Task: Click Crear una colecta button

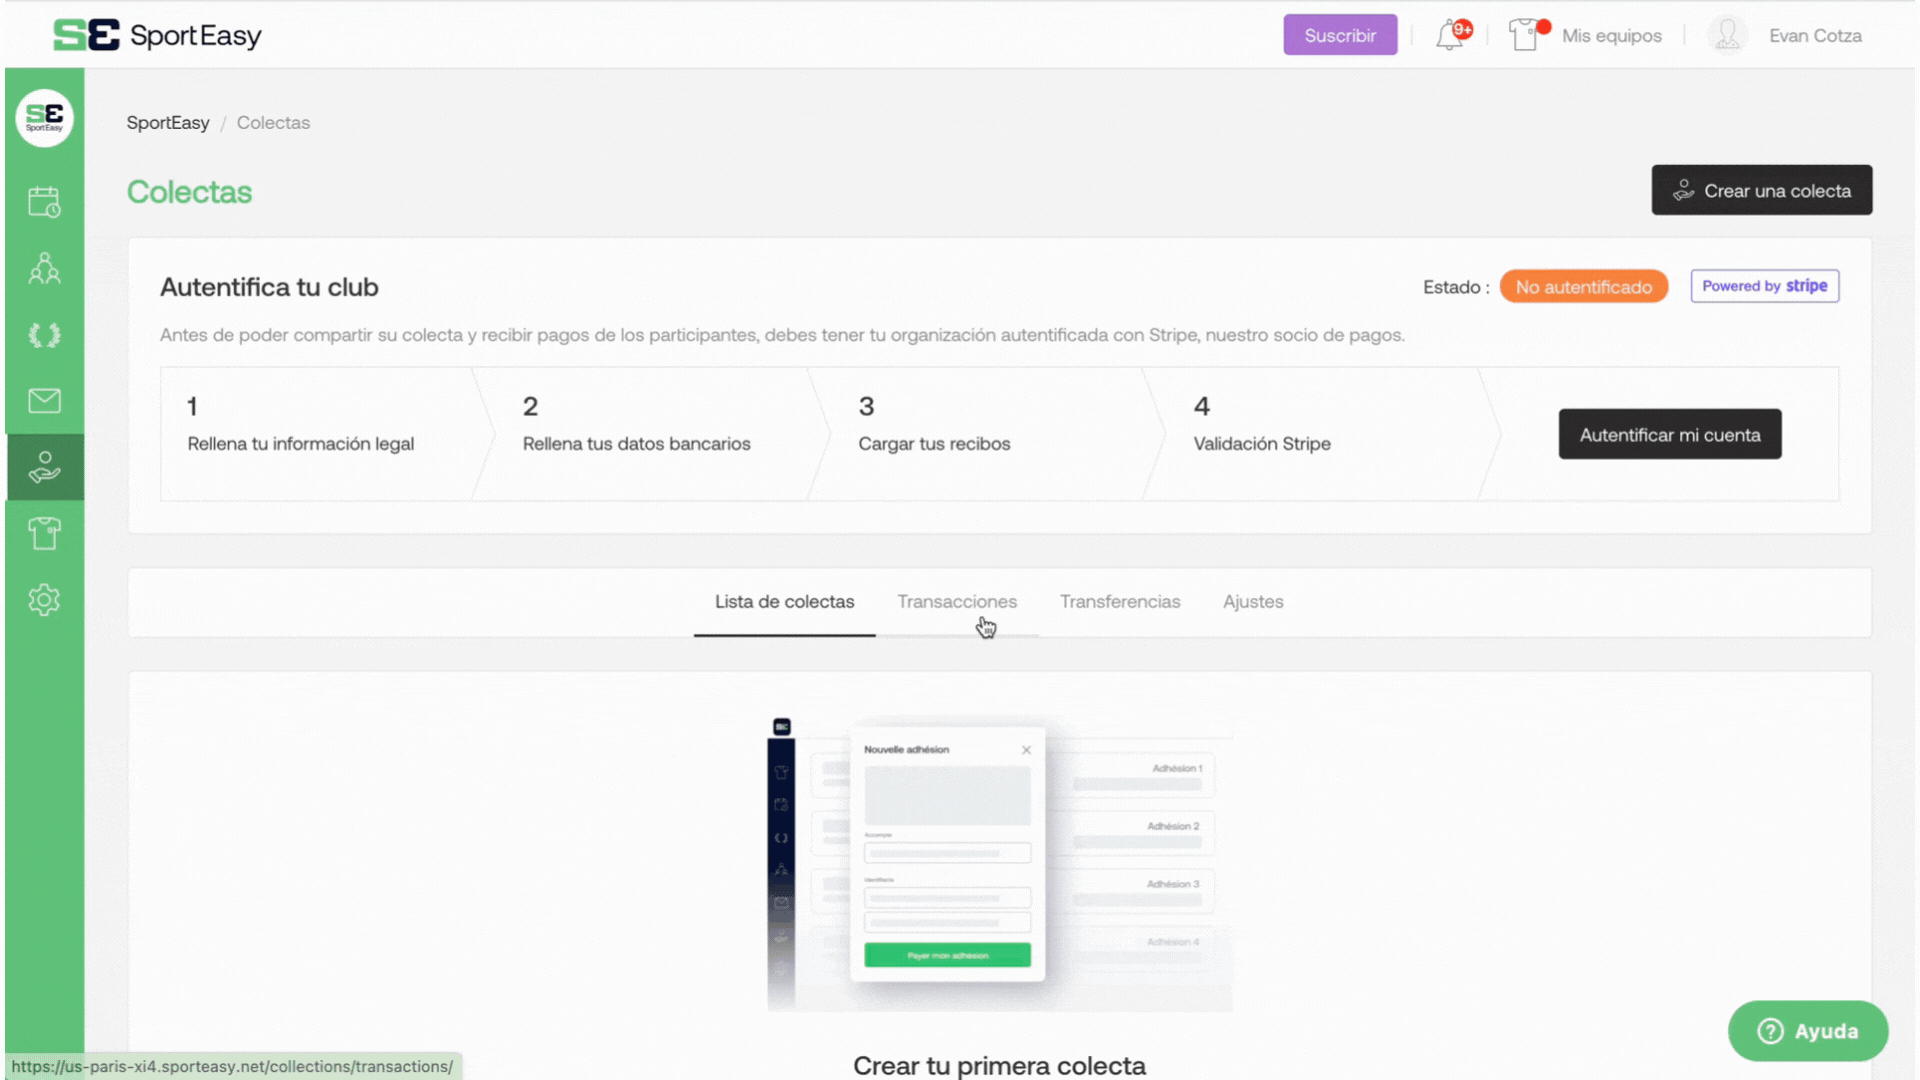Action: pos(1761,190)
